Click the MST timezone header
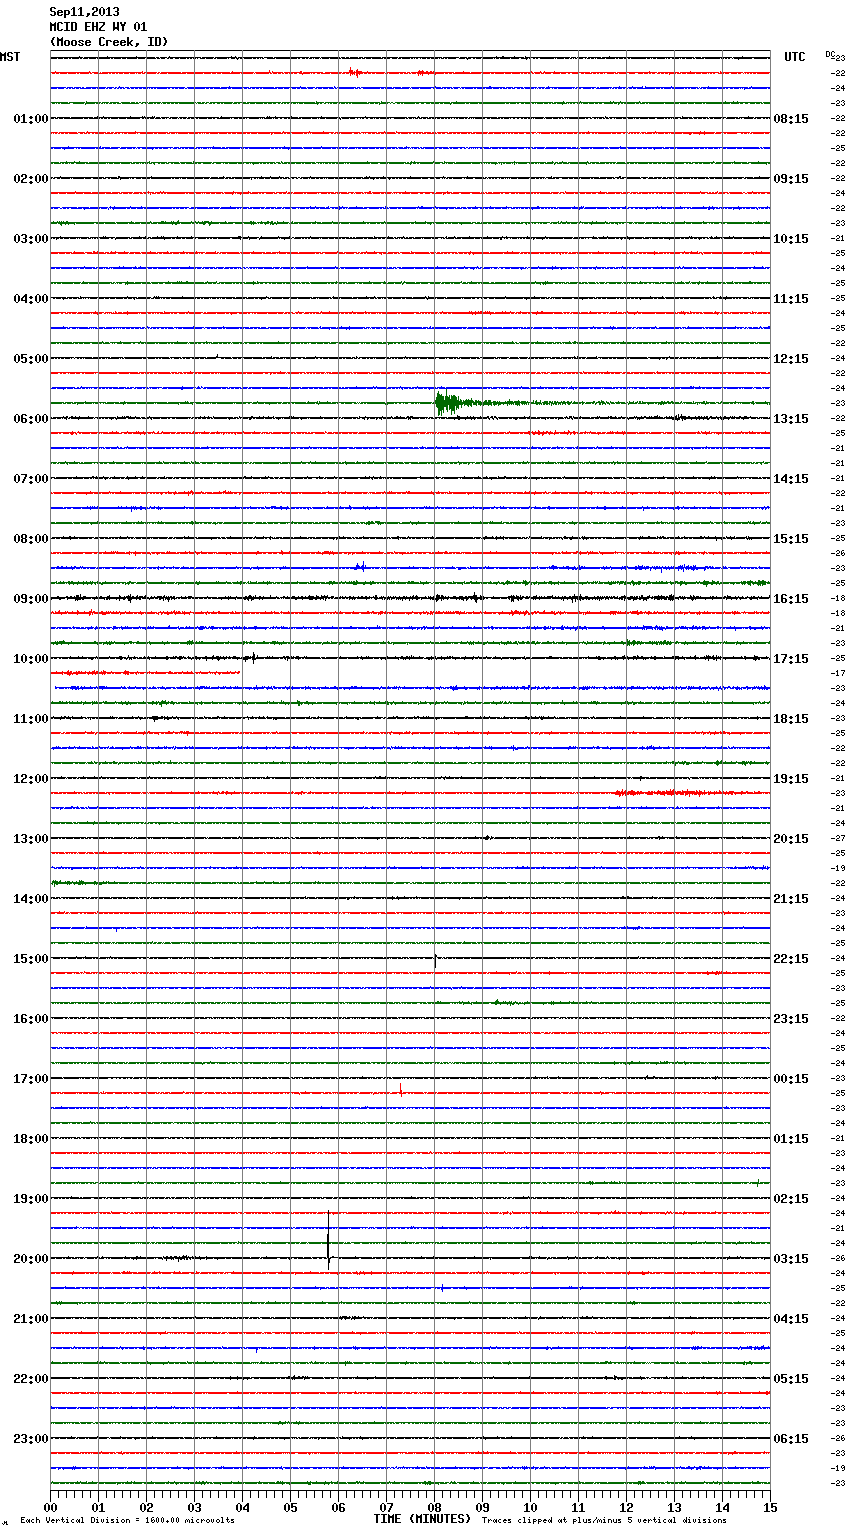This screenshot has width=850, height=1534. [10, 57]
